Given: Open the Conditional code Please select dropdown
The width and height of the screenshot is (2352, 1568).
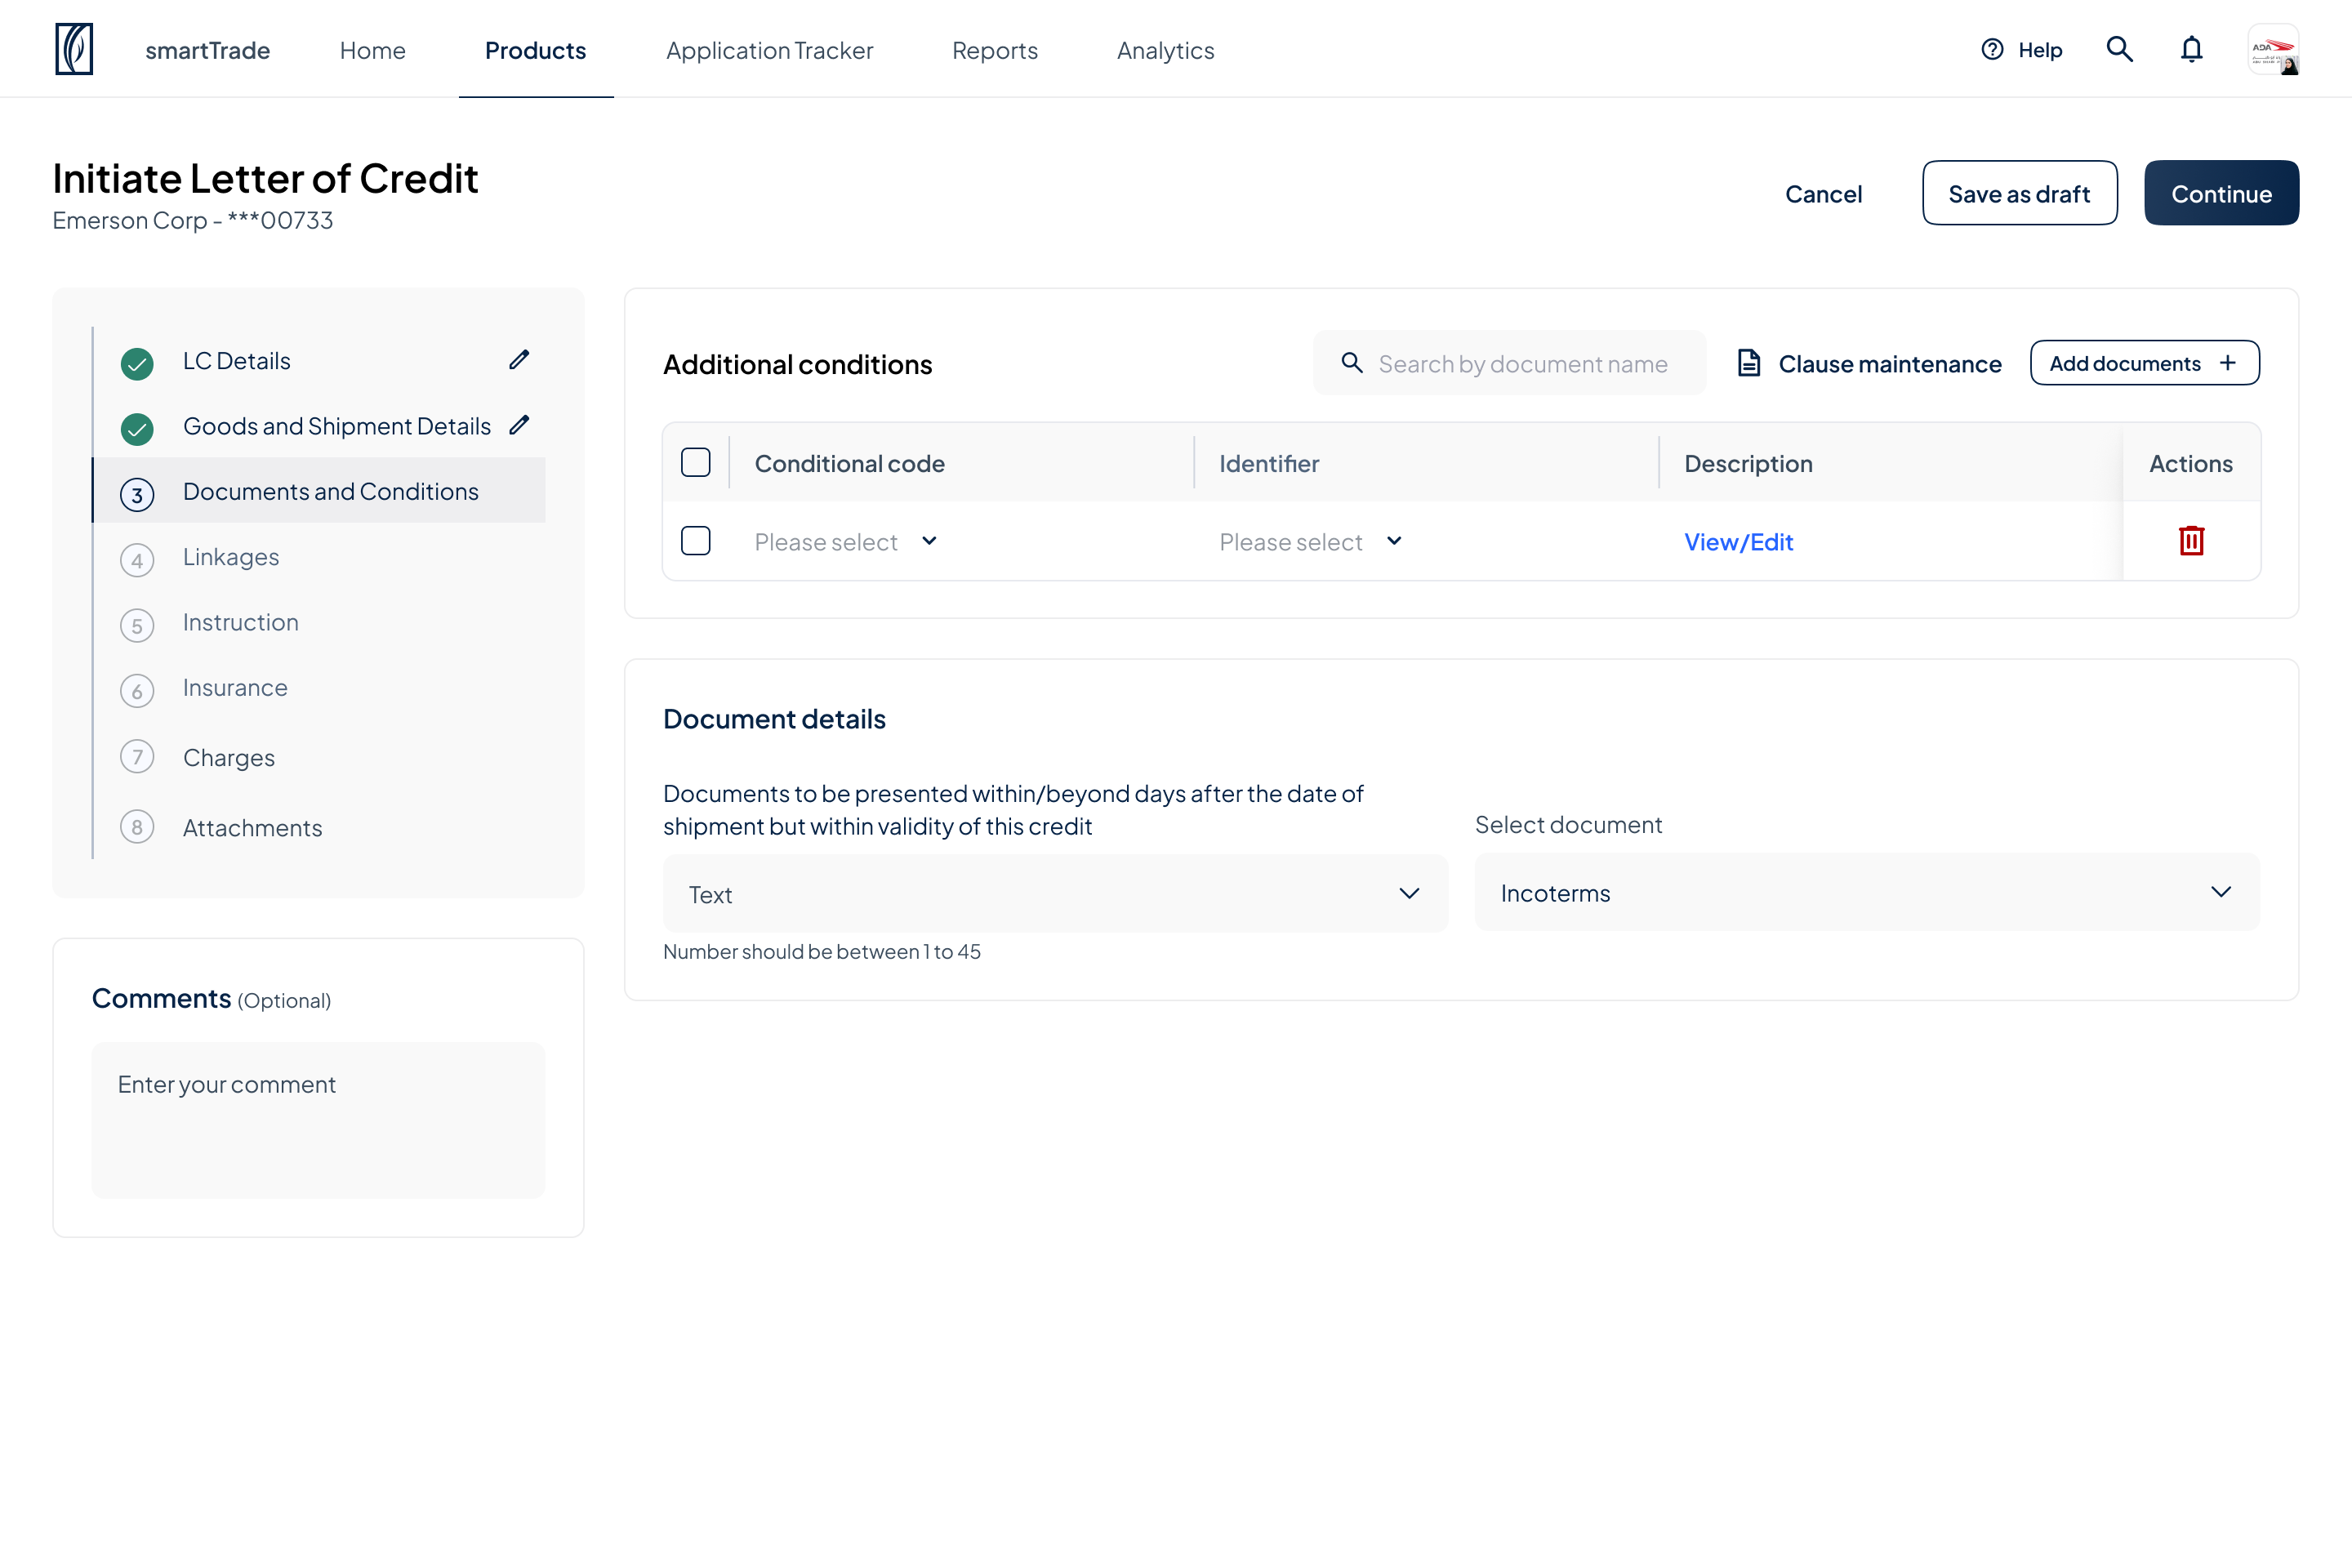Looking at the screenshot, I should coord(846,542).
